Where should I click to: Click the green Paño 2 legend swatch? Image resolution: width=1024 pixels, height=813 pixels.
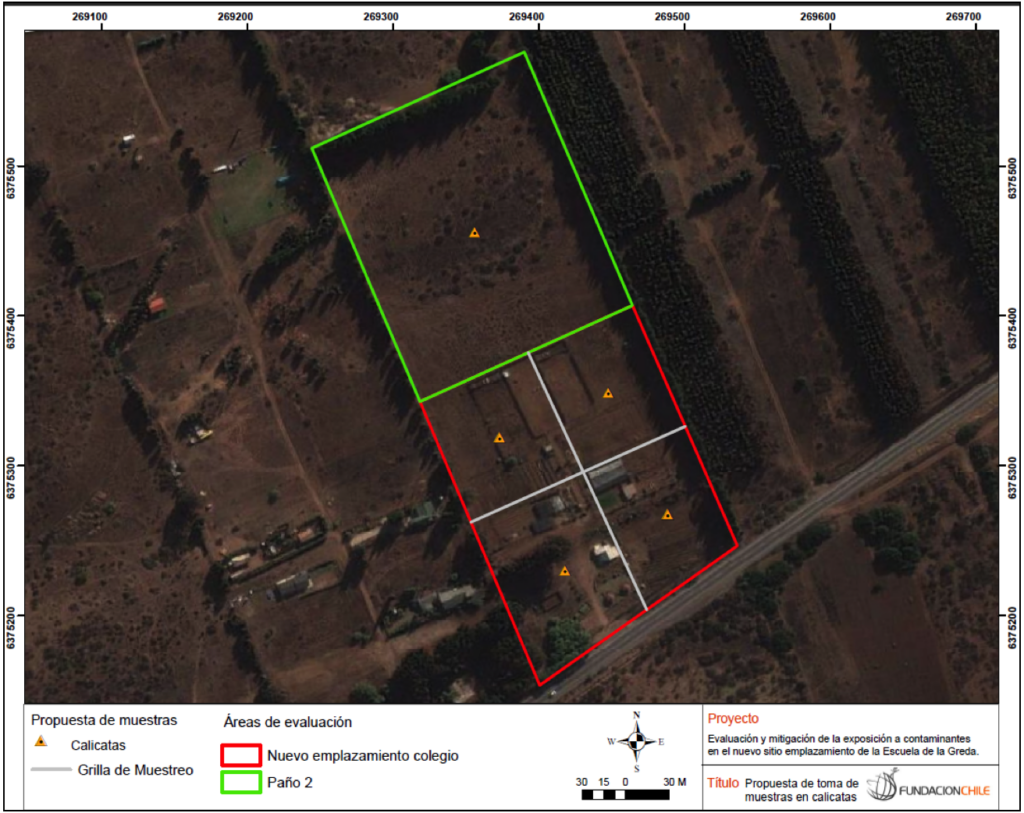(239, 783)
